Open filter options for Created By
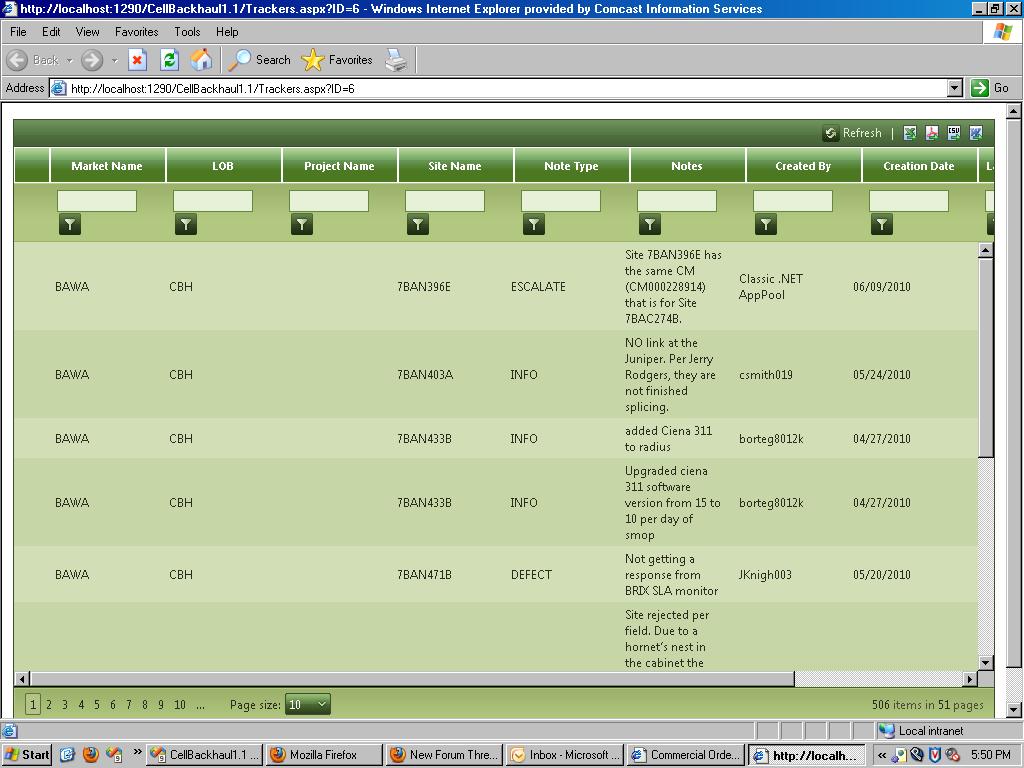 [x=766, y=225]
